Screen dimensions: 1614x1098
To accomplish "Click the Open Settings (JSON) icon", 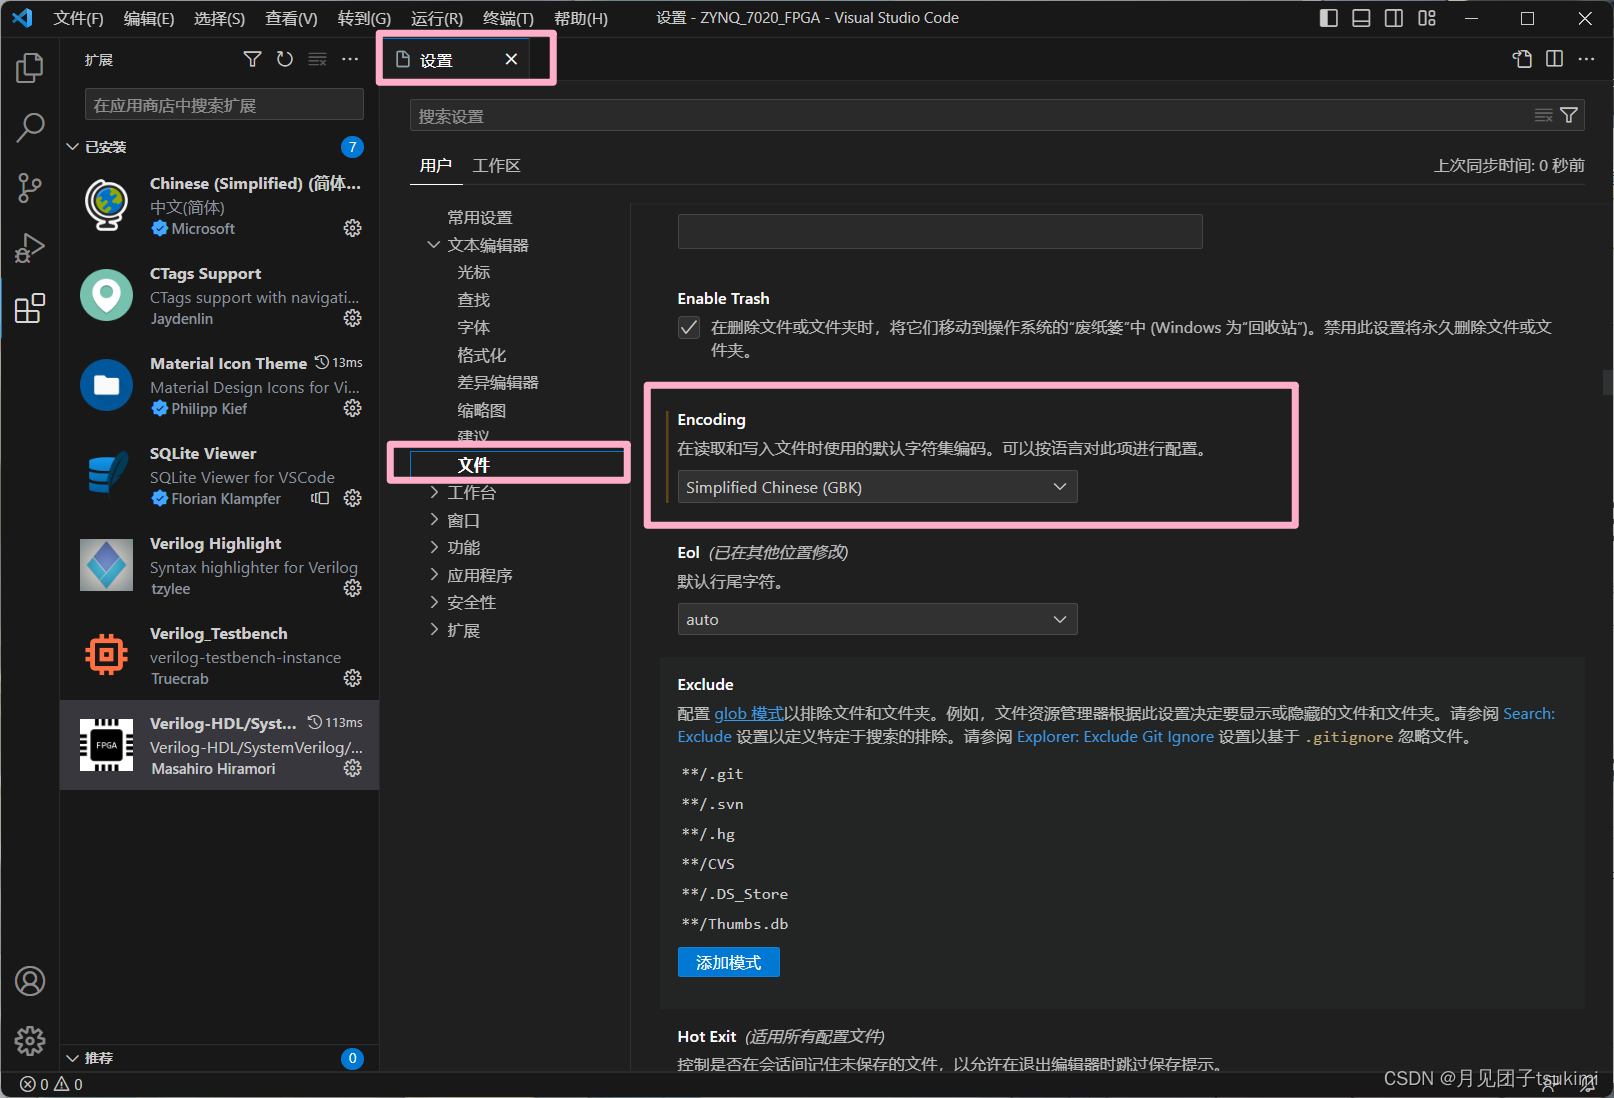I will [1521, 59].
